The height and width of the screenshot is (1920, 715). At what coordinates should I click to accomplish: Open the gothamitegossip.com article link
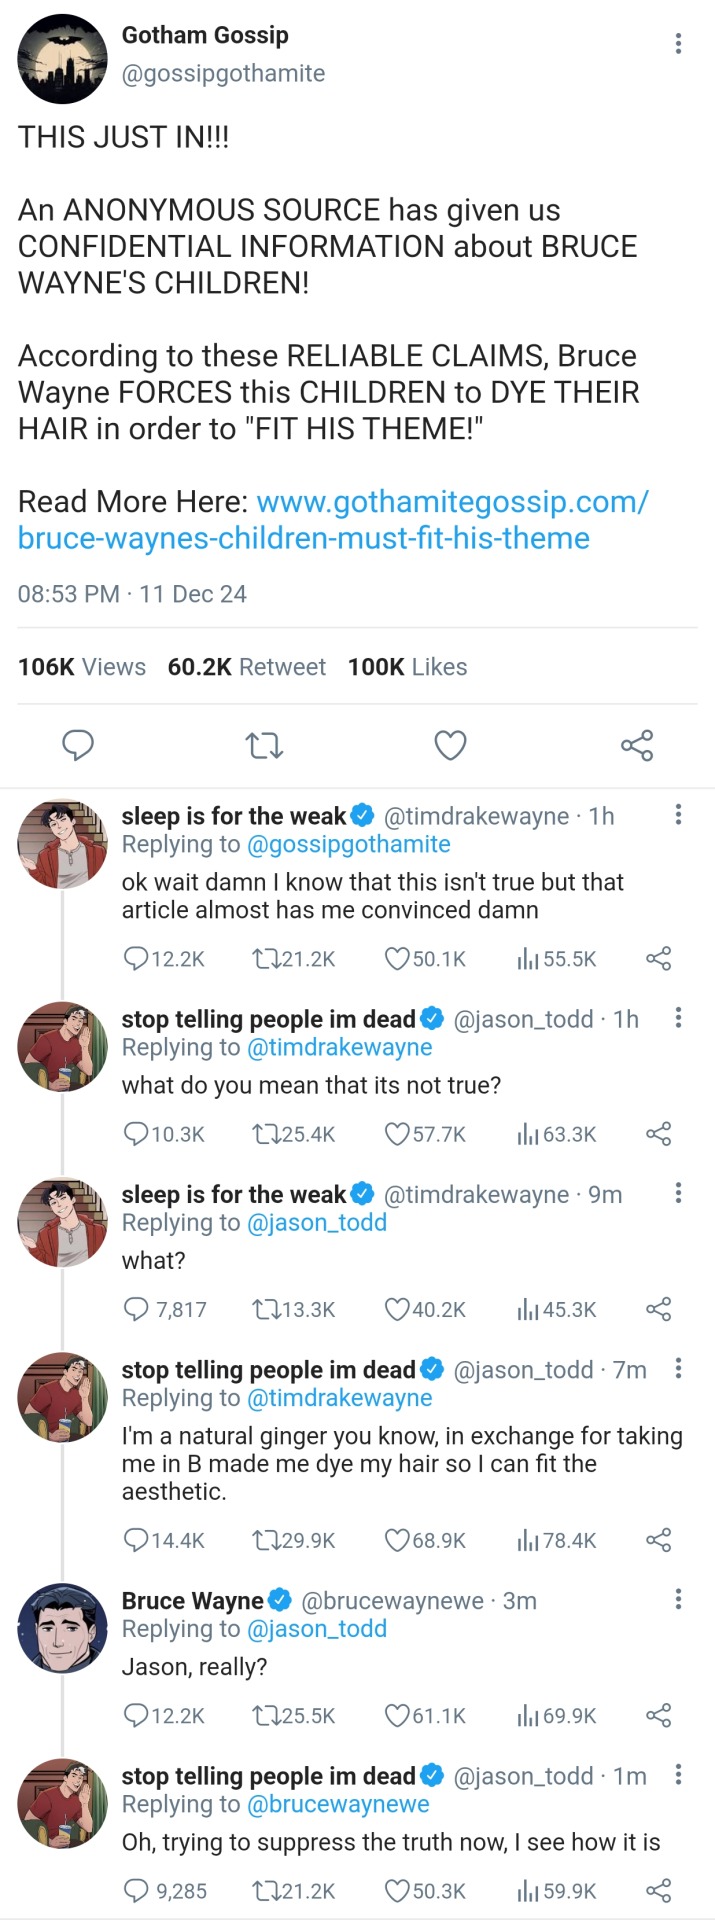334,520
